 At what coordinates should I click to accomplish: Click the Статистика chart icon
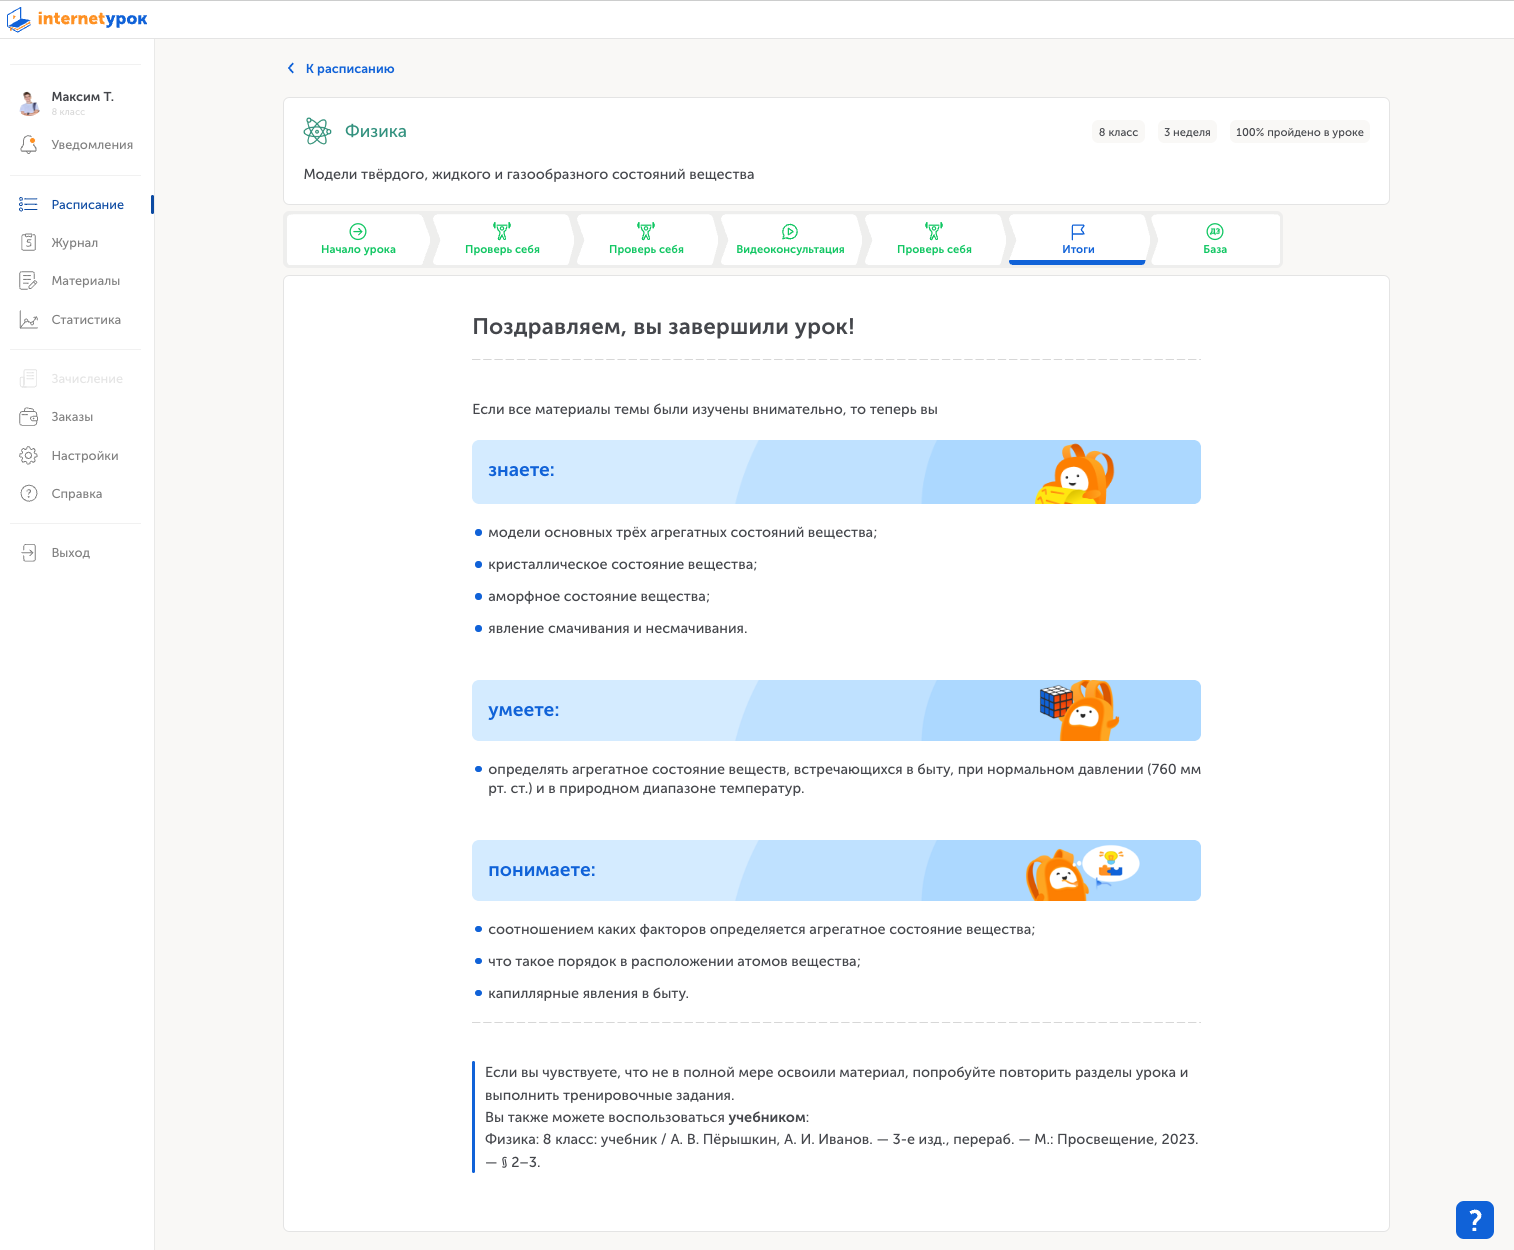(29, 320)
